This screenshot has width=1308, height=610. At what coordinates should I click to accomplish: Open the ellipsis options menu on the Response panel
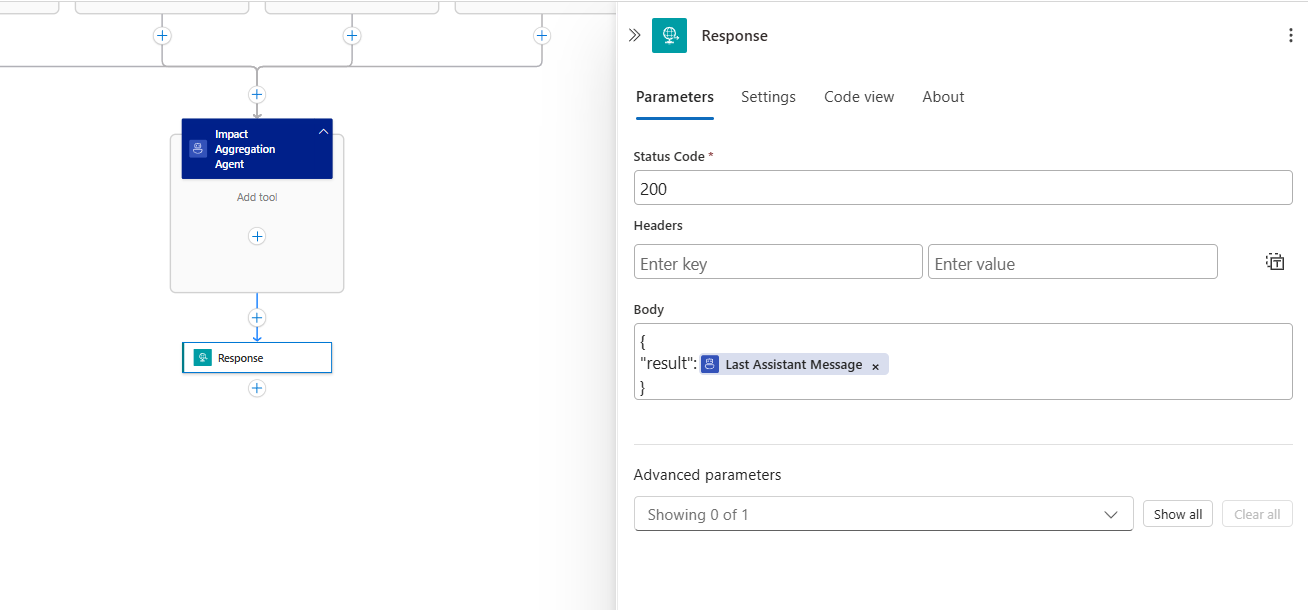(1290, 34)
